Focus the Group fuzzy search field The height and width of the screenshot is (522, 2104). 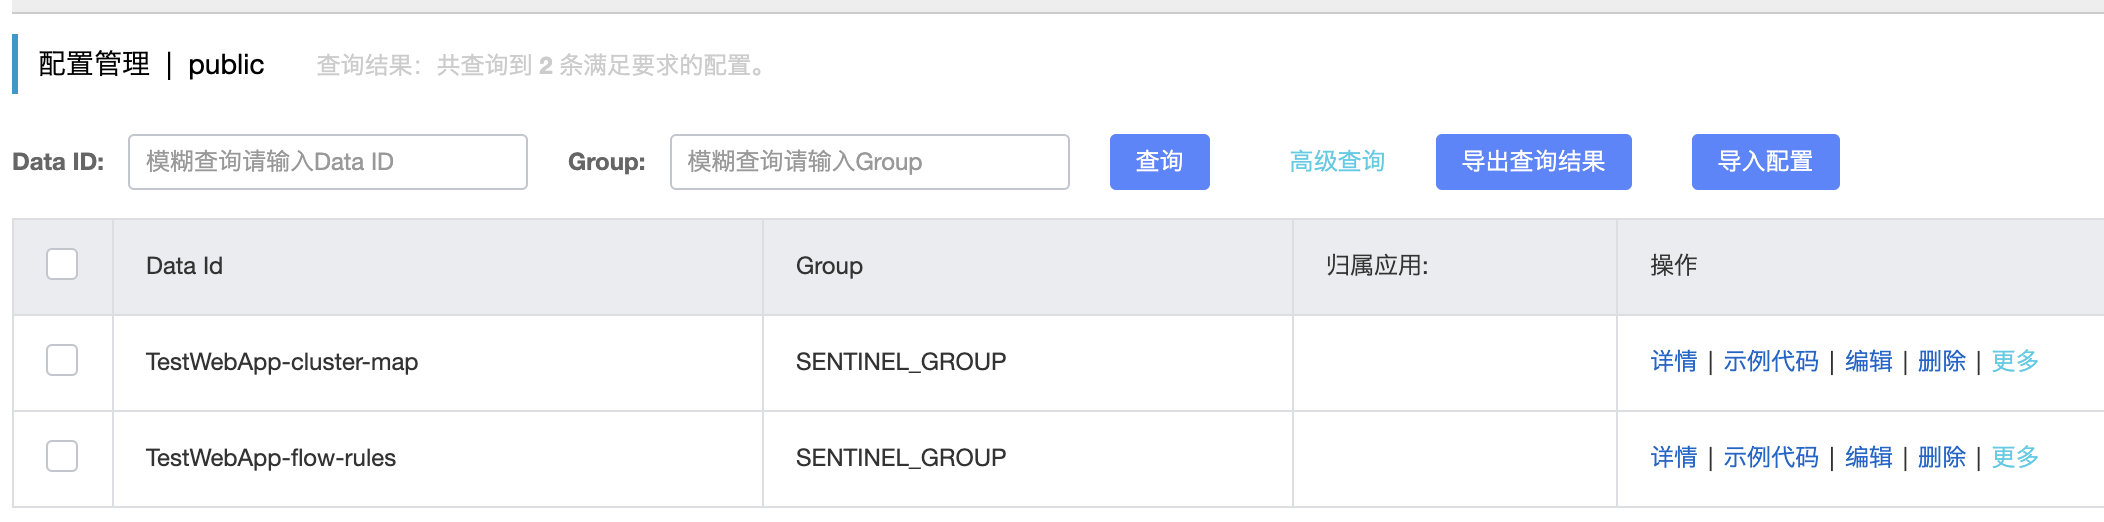pyautogui.click(x=869, y=162)
